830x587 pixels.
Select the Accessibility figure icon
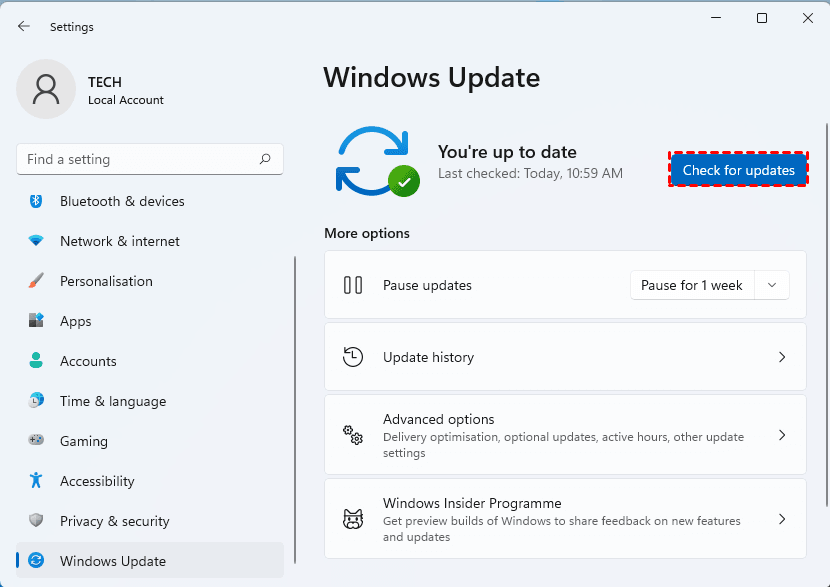pos(36,480)
